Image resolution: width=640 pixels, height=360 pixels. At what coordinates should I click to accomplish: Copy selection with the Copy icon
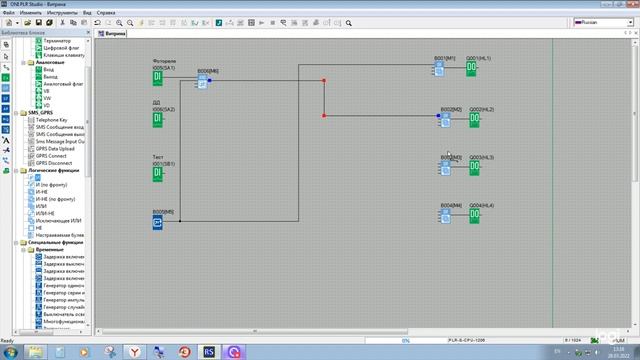(x=73, y=23)
